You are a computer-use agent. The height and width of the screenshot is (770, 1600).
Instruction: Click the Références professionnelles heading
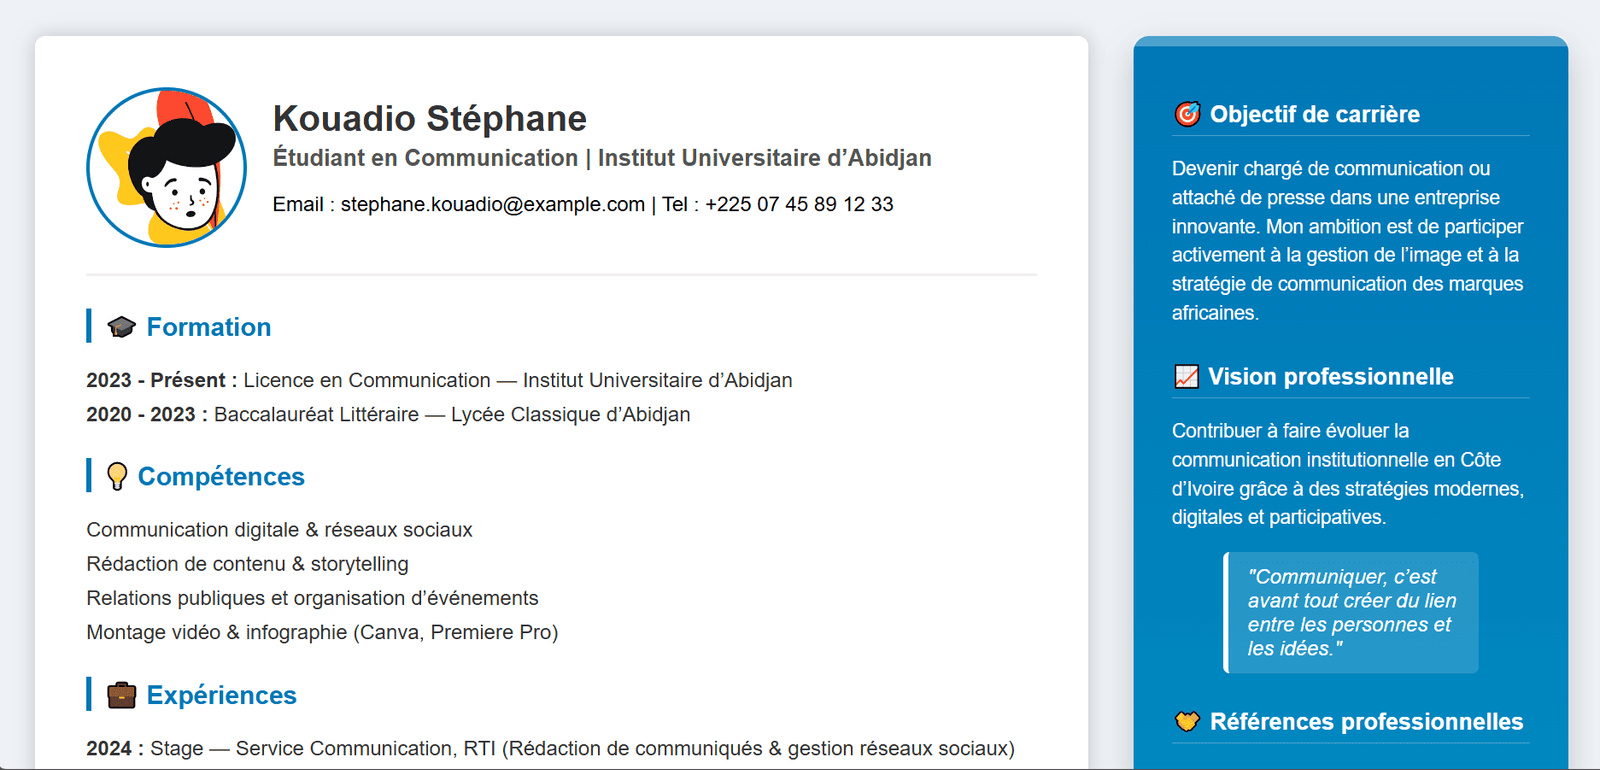1366,722
